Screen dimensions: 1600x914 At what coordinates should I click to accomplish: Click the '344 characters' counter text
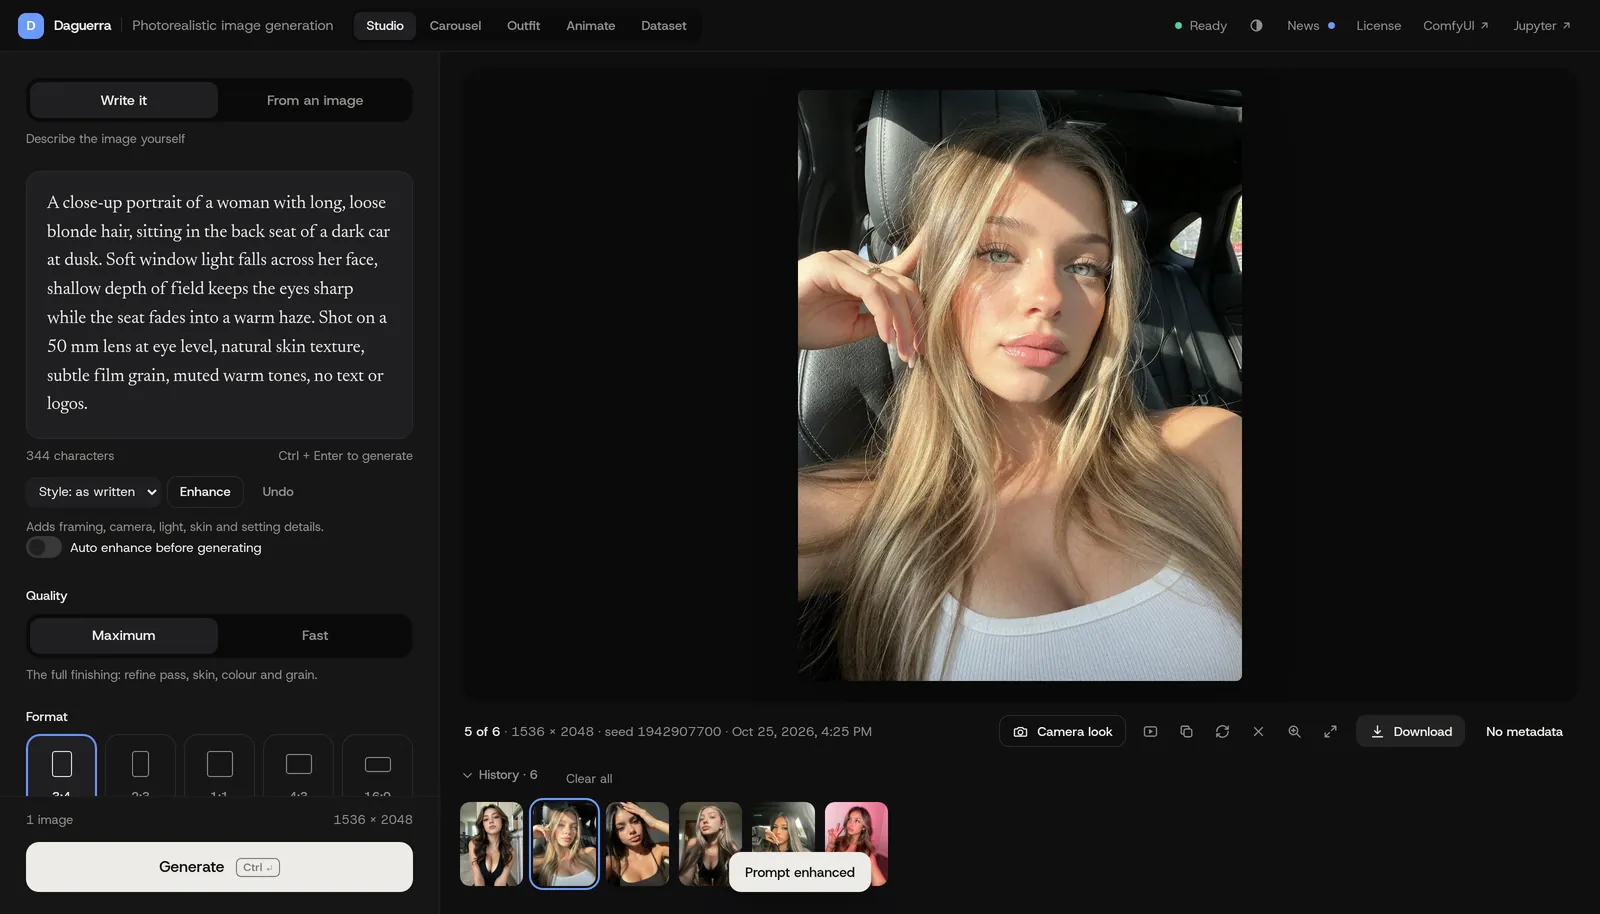point(70,455)
